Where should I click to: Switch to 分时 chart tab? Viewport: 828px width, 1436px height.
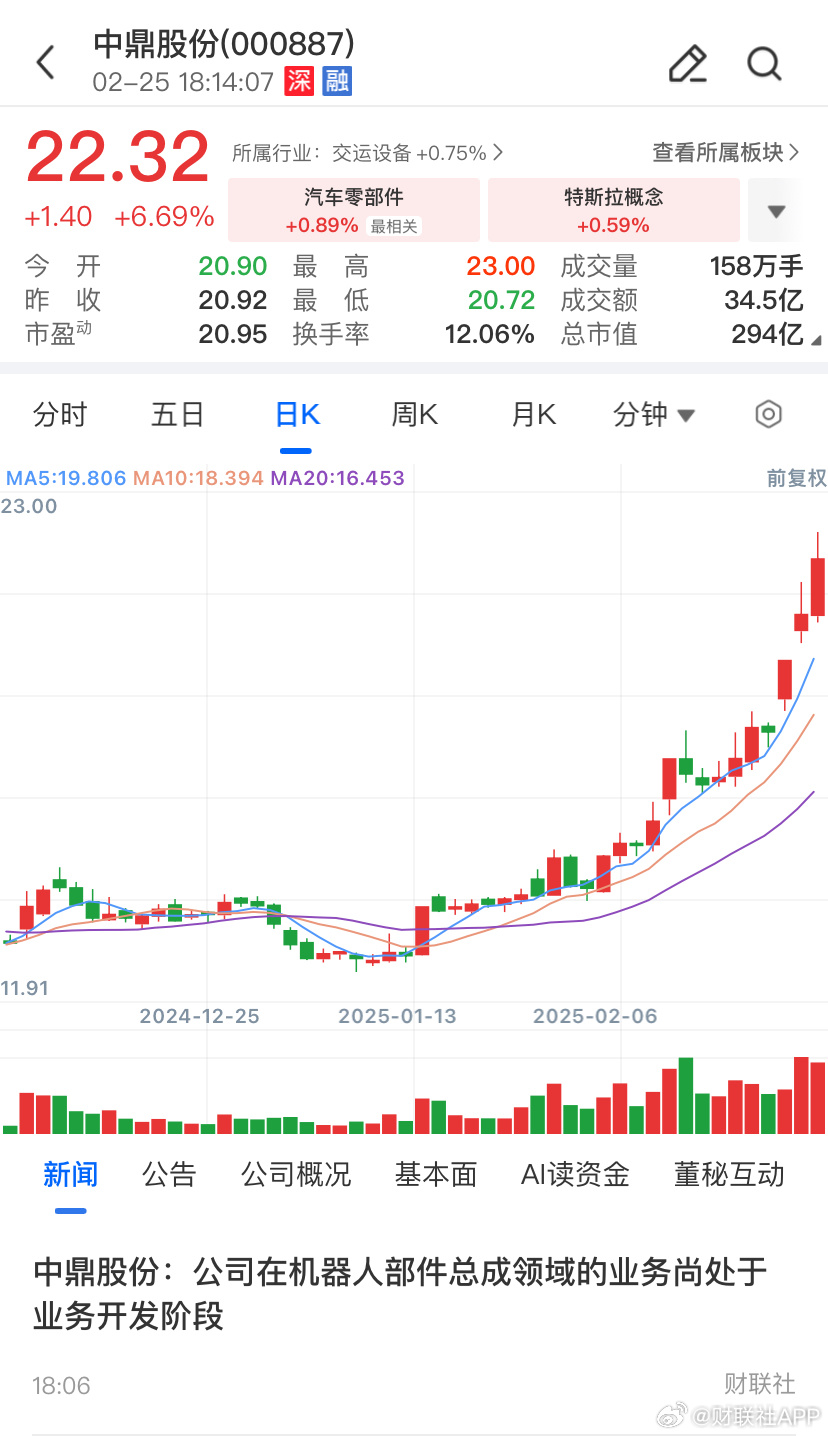(x=60, y=414)
